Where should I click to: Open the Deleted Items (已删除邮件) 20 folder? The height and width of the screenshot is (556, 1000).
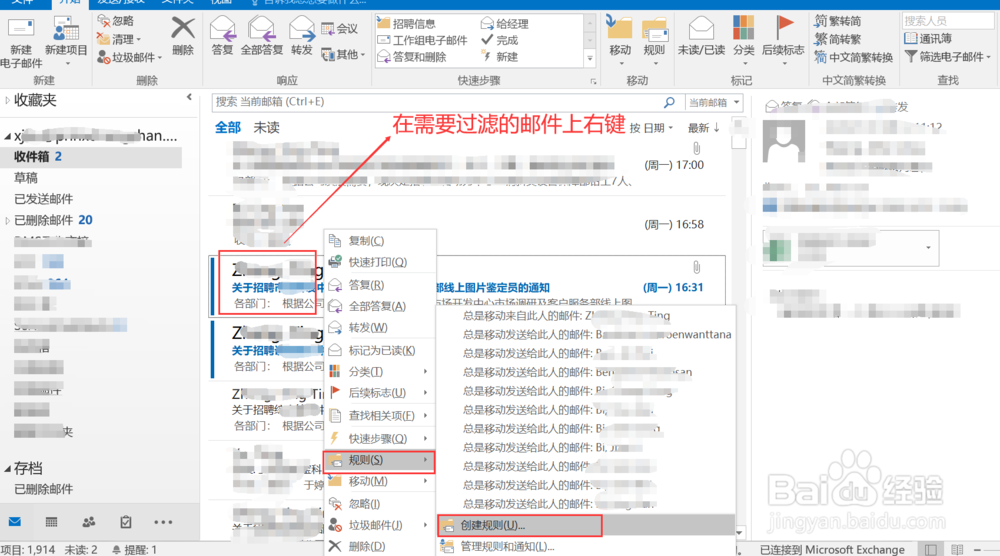[53, 220]
